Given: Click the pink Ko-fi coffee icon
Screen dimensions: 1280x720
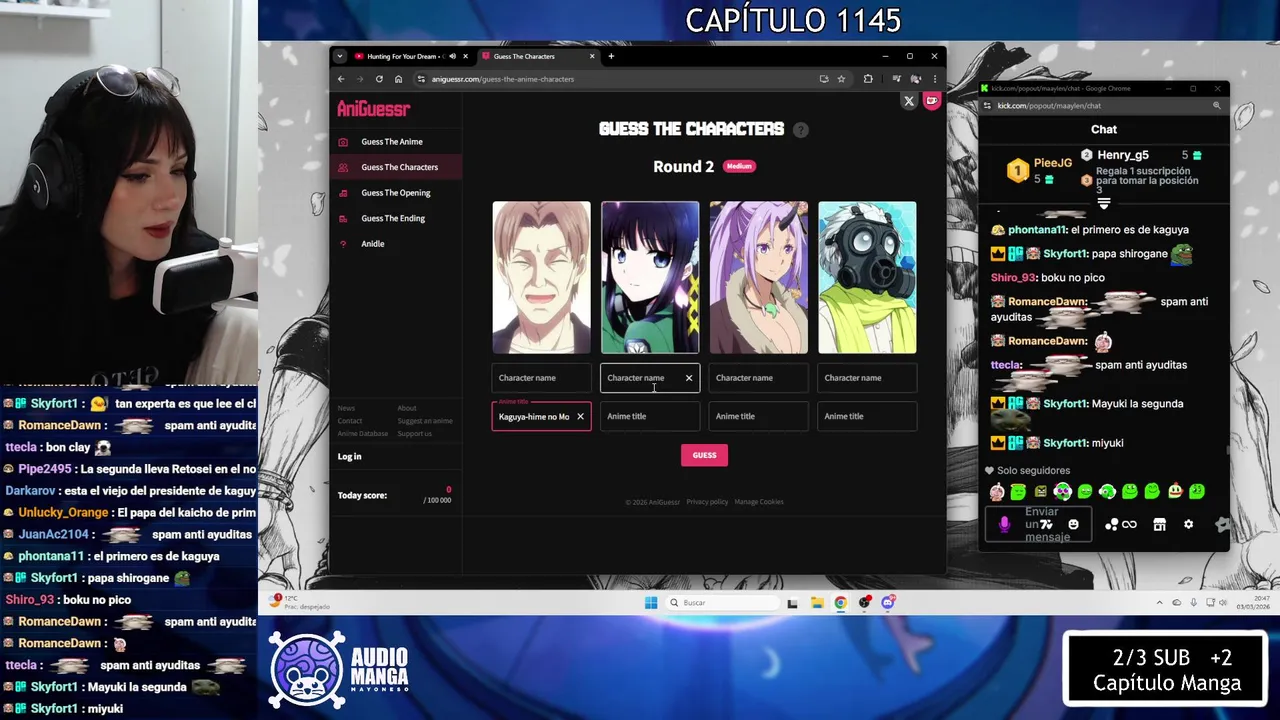Looking at the screenshot, I should coord(932,100).
